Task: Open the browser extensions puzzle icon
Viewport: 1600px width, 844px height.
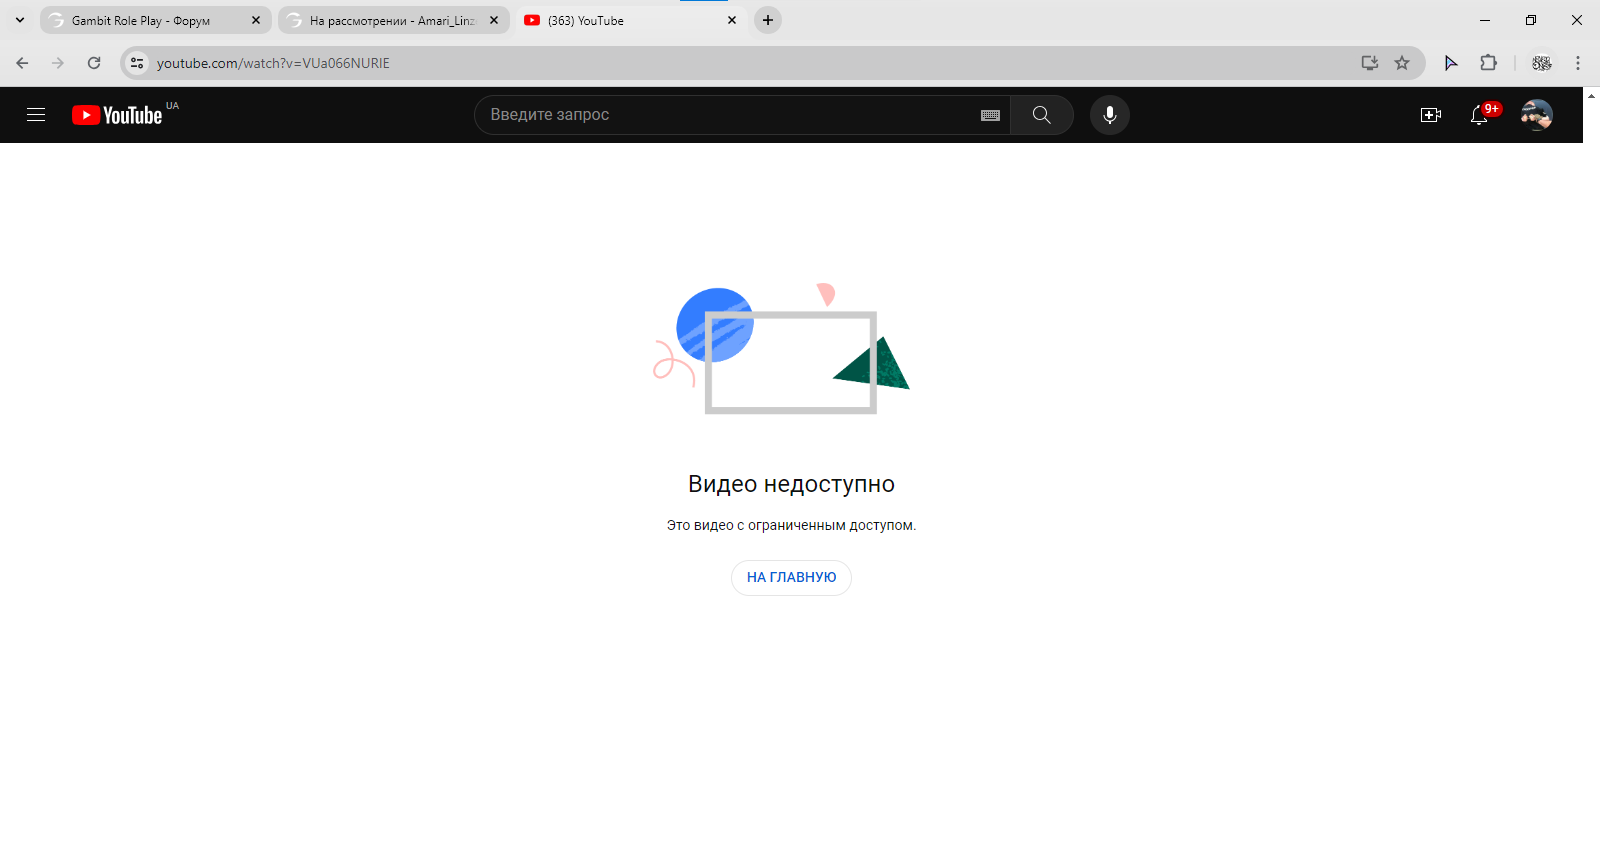Action: coord(1488,63)
